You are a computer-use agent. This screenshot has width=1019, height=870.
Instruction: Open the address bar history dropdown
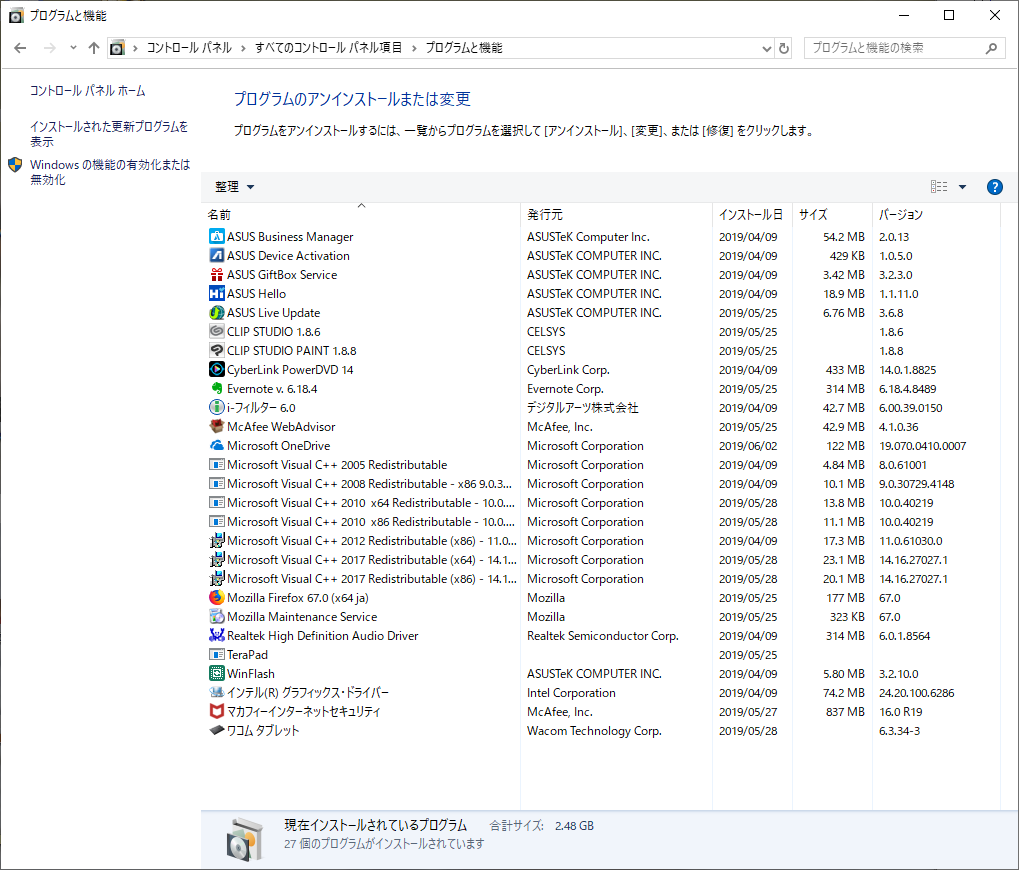[766, 48]
